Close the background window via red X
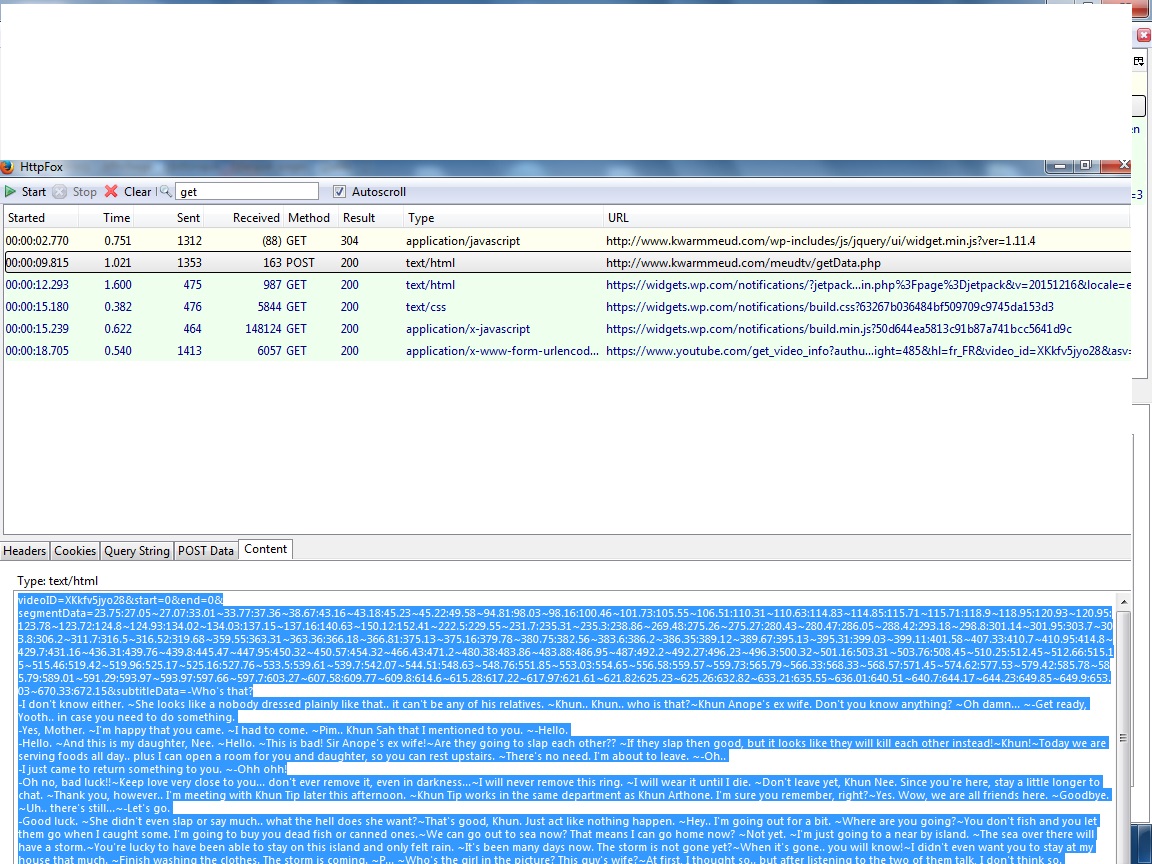This screenshot has height=864, width=1152. pos(1144,35)
